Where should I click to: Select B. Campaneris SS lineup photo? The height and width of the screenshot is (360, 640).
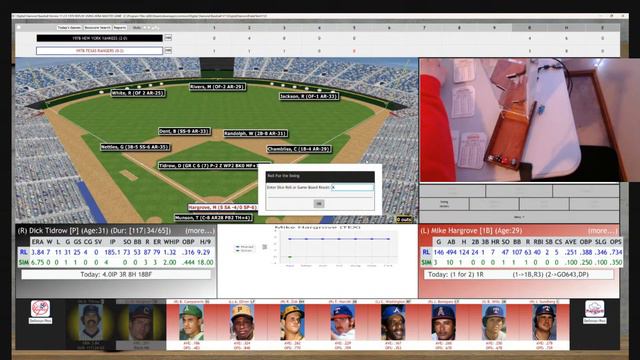point(191,322)
